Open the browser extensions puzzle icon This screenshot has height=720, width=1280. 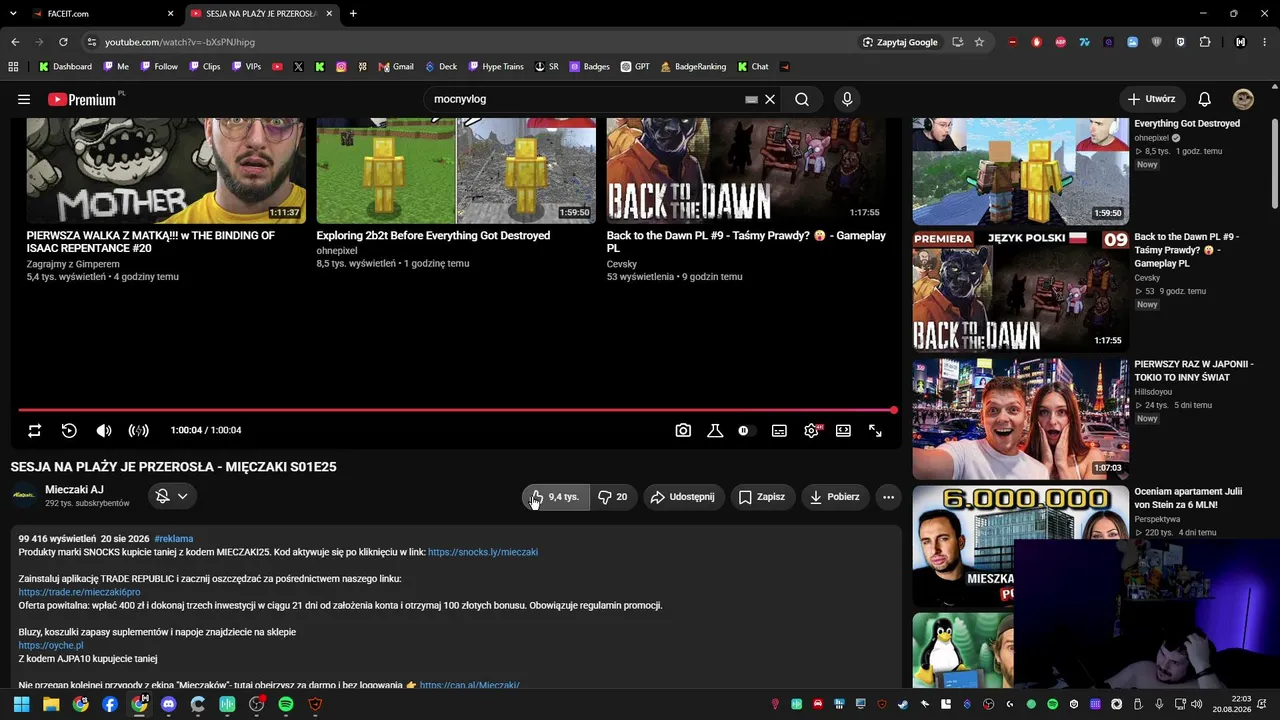[1205, 42]
